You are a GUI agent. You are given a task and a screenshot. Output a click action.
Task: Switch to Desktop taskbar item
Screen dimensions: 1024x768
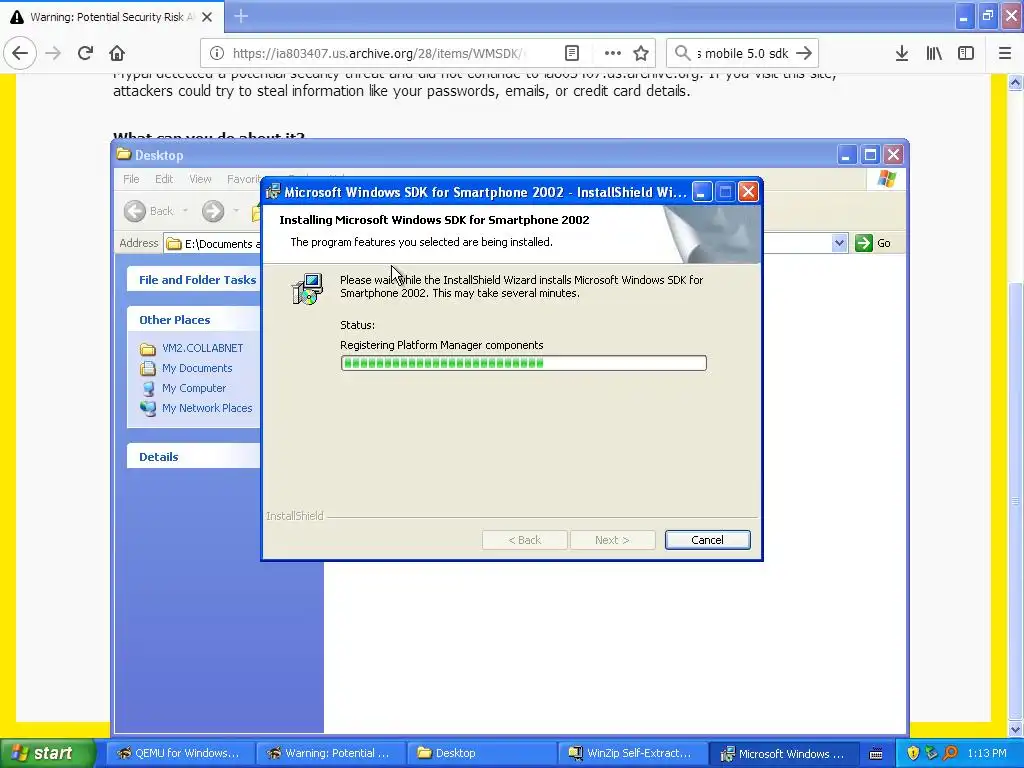[482, 753]
